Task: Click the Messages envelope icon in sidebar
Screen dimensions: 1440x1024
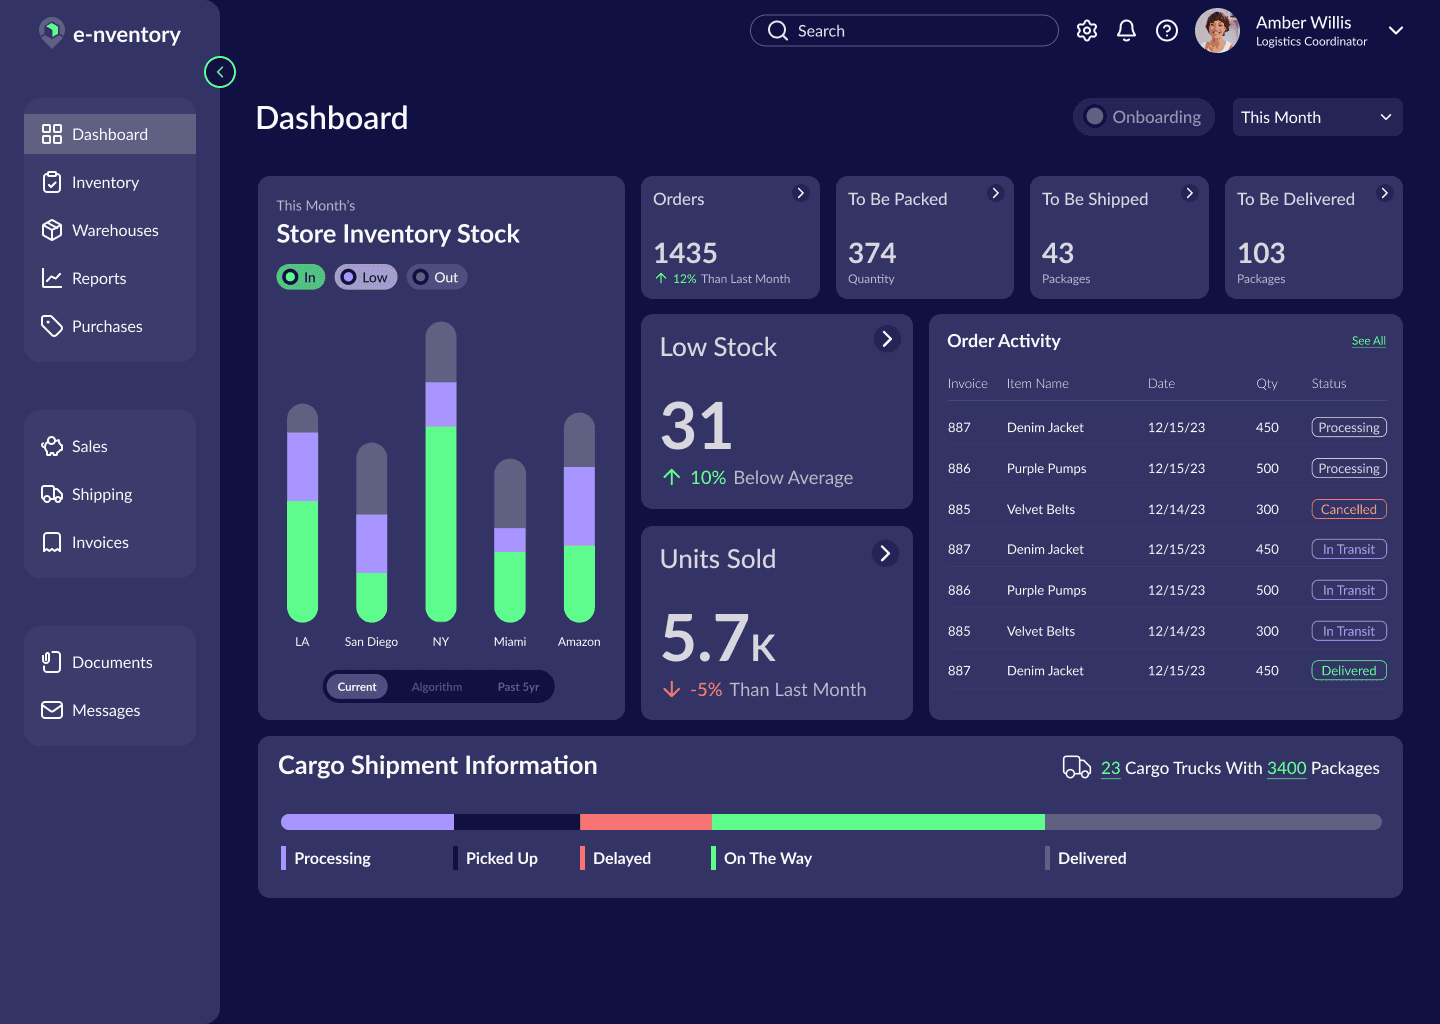Action: tap(52, 710)
